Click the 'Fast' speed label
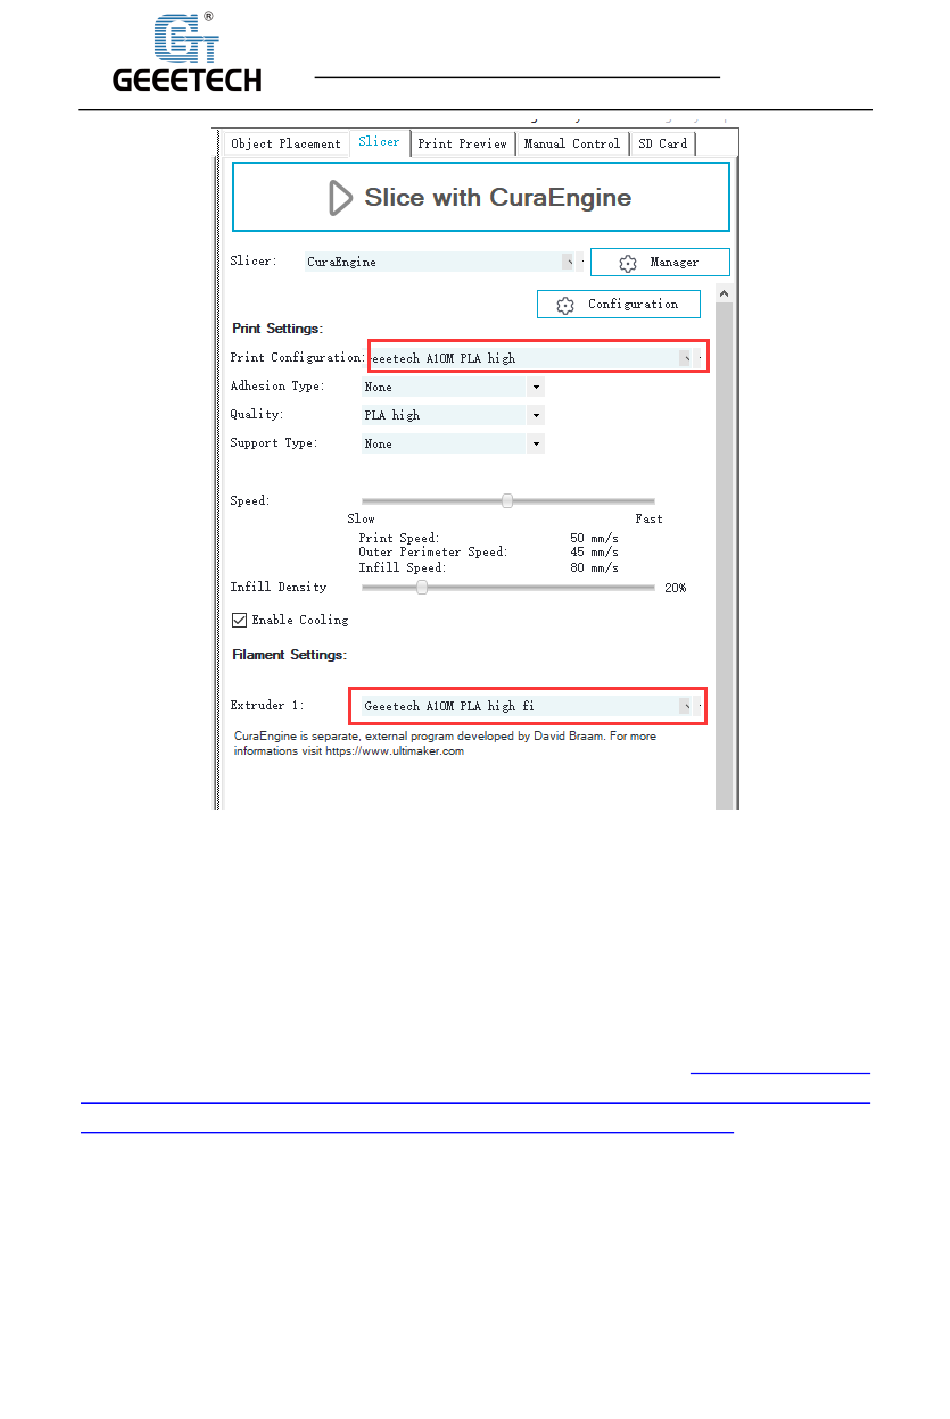This screenshot has width=950, height=1419. [649, 519]
